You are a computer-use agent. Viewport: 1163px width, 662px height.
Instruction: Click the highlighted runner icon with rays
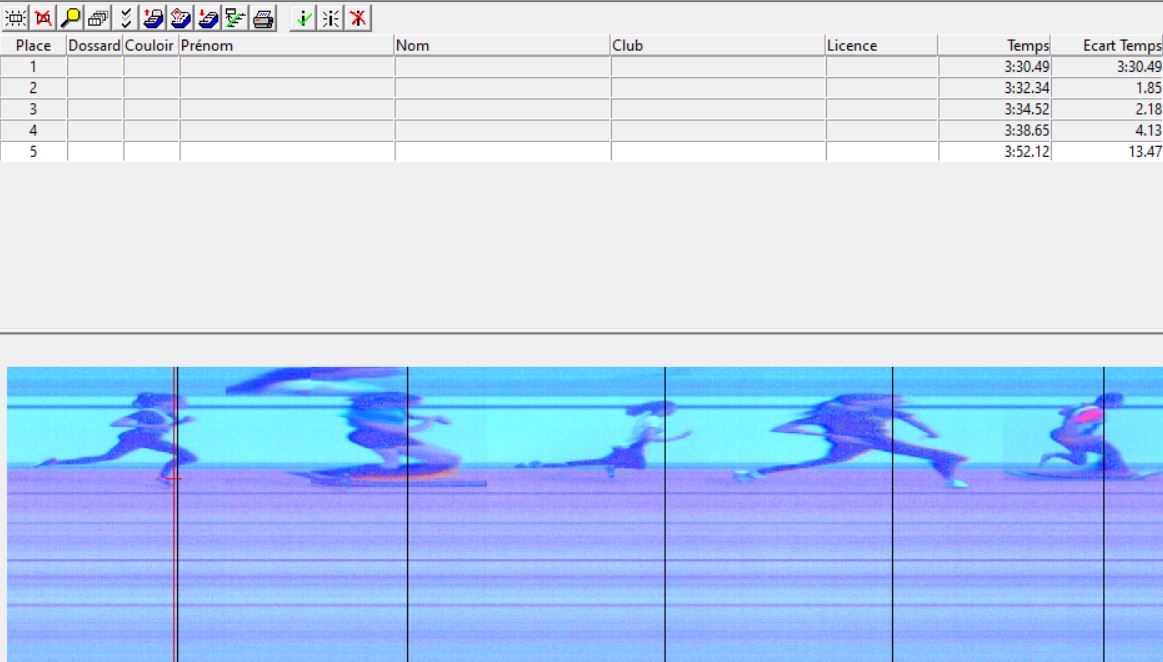tap(330, 18)
